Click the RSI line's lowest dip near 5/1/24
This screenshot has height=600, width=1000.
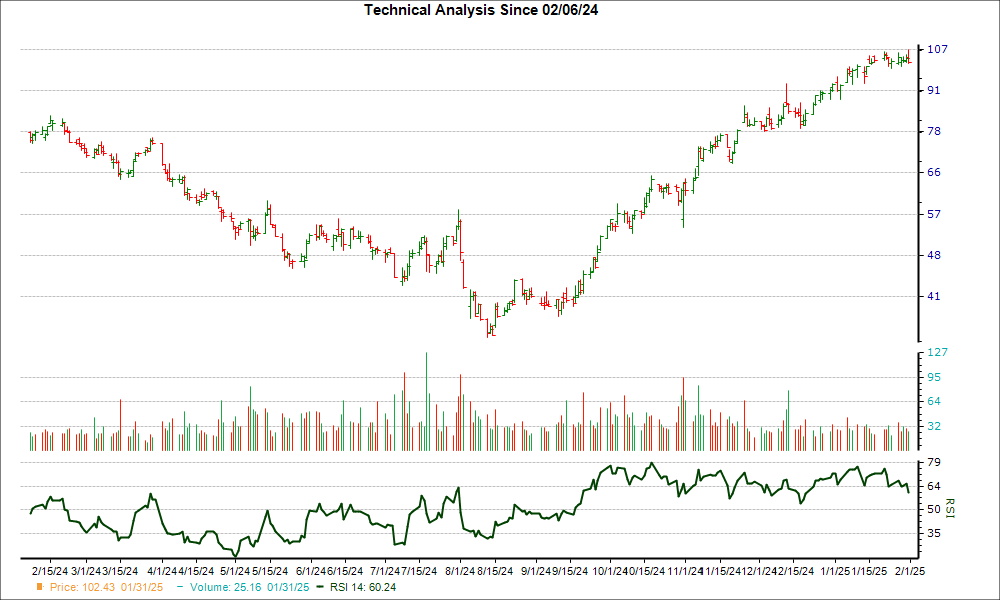[x=236, y=553]
